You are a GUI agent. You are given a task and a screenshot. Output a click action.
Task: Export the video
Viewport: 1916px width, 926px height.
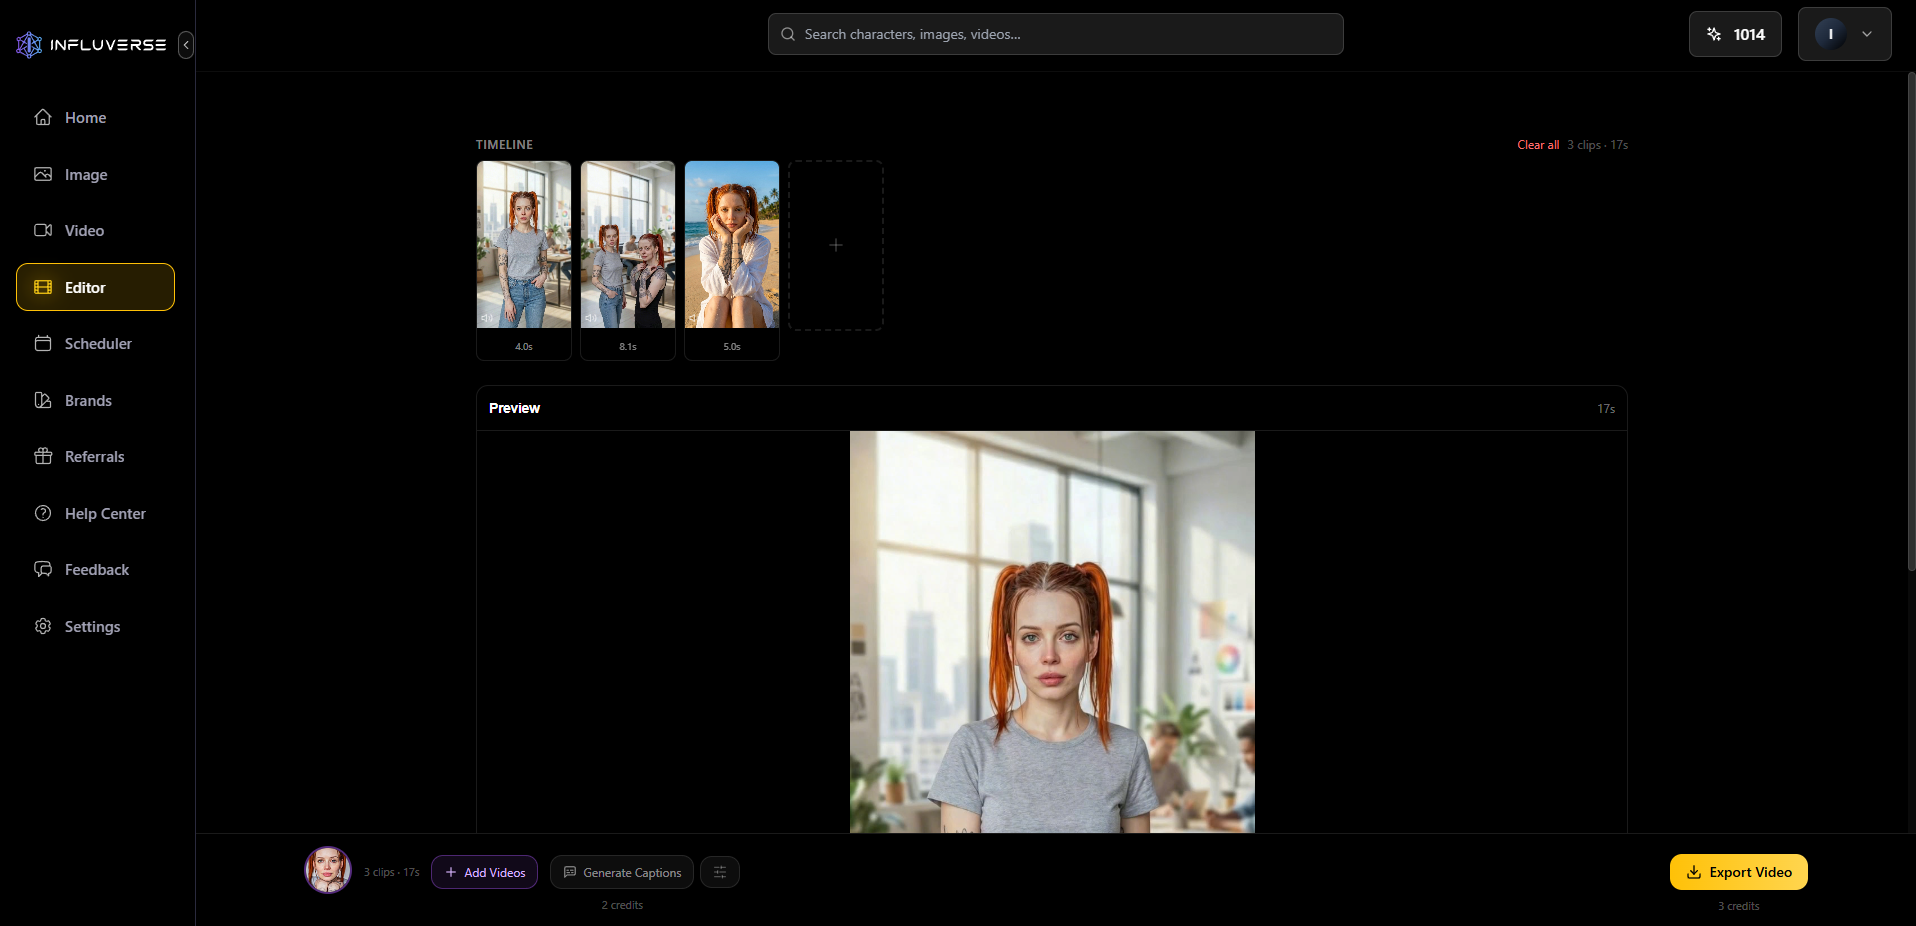coord(1737,871)
